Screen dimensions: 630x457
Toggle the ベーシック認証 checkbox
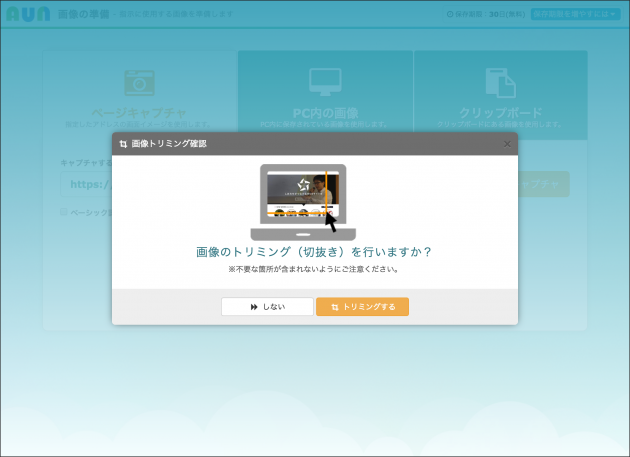64,212
